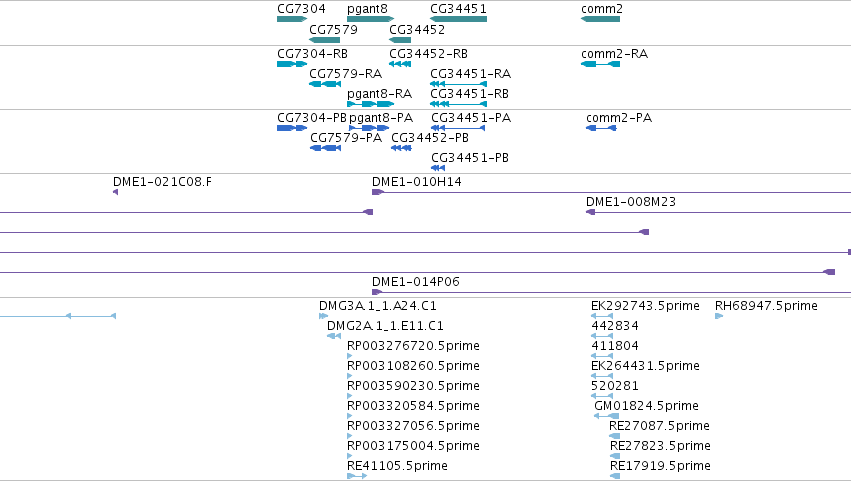Click the teal comm2 gene arrow glyph
Viewport: 851px width, 481px height.
click(x=600, y=19)
